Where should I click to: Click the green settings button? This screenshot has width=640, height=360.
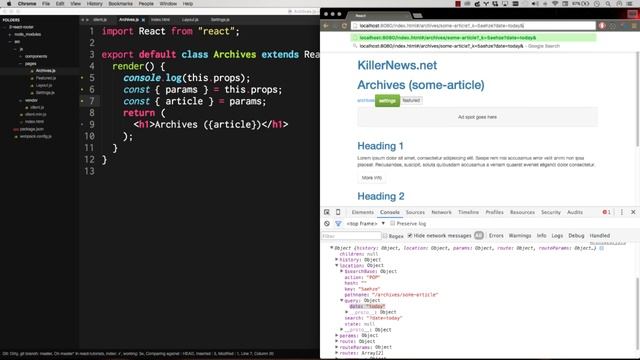click(387, 100)
